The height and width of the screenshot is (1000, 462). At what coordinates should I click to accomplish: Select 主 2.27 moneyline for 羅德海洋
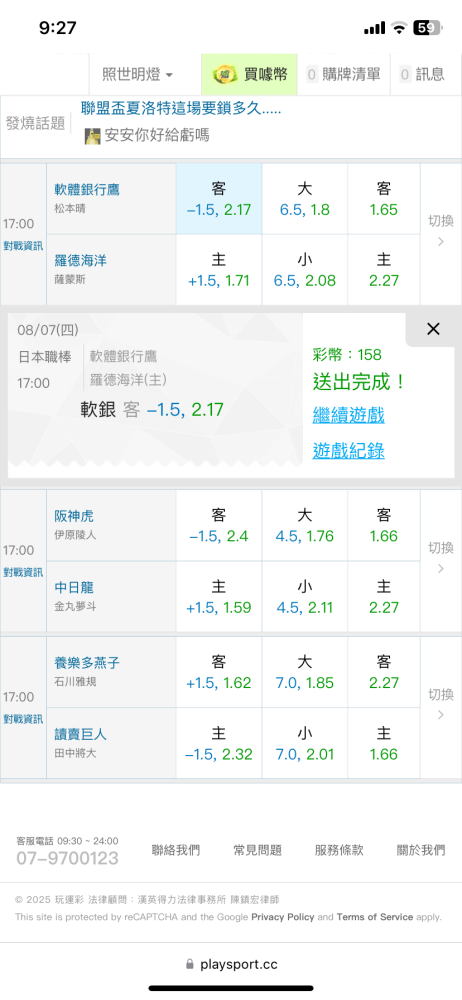pos(384,270)
